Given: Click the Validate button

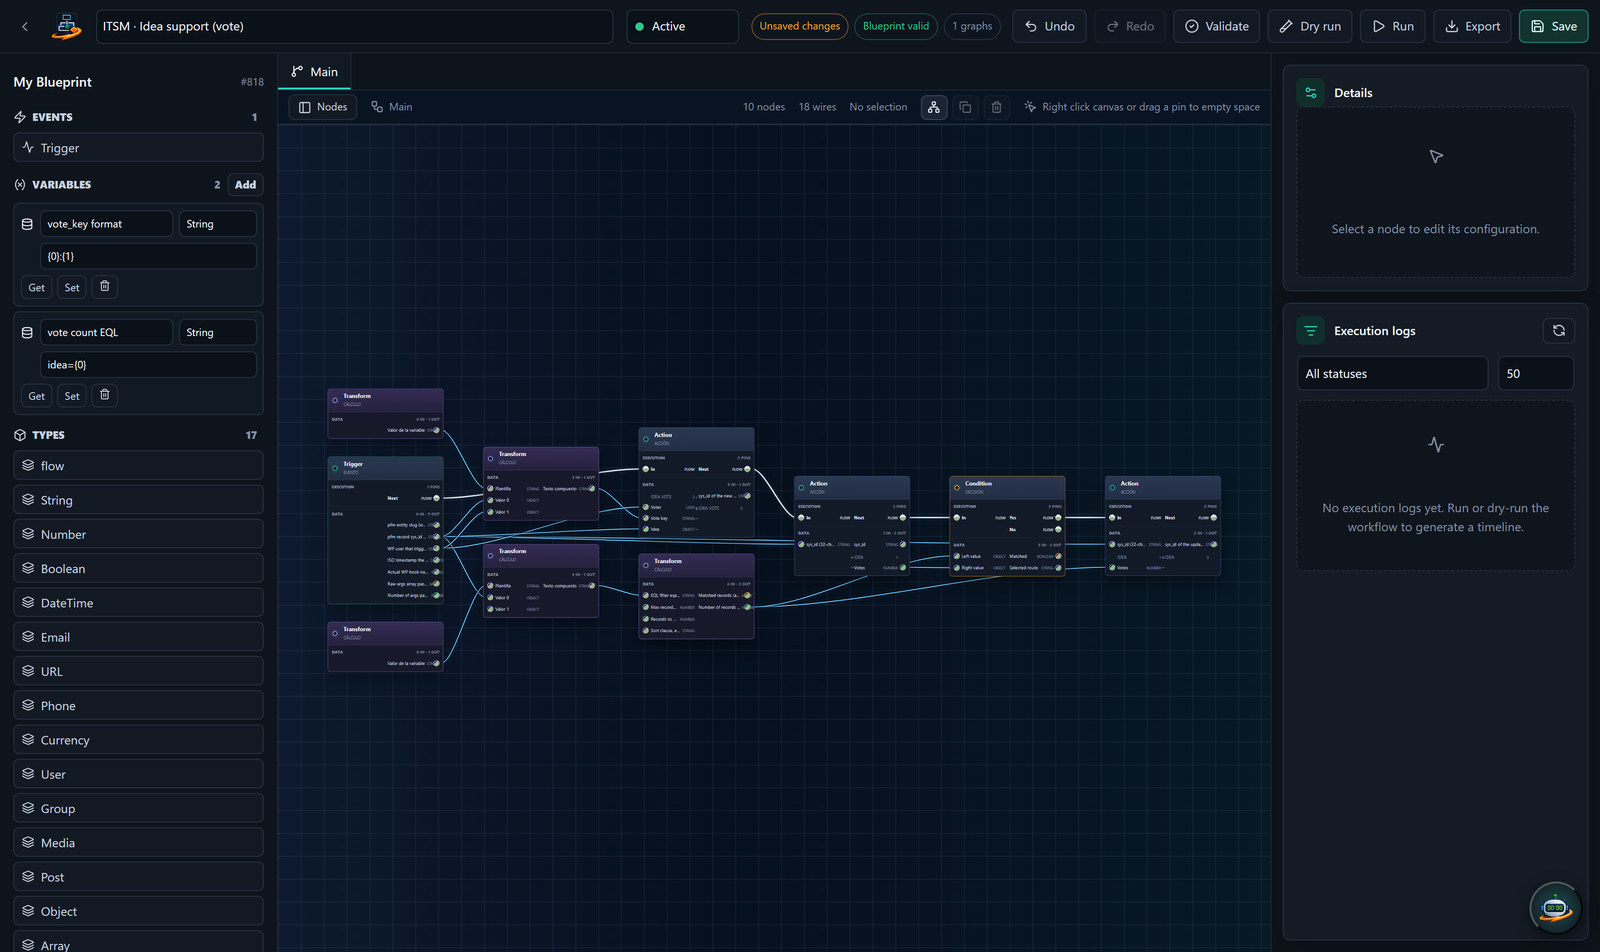Looking at the screenshot, I should click(1217, 27).
